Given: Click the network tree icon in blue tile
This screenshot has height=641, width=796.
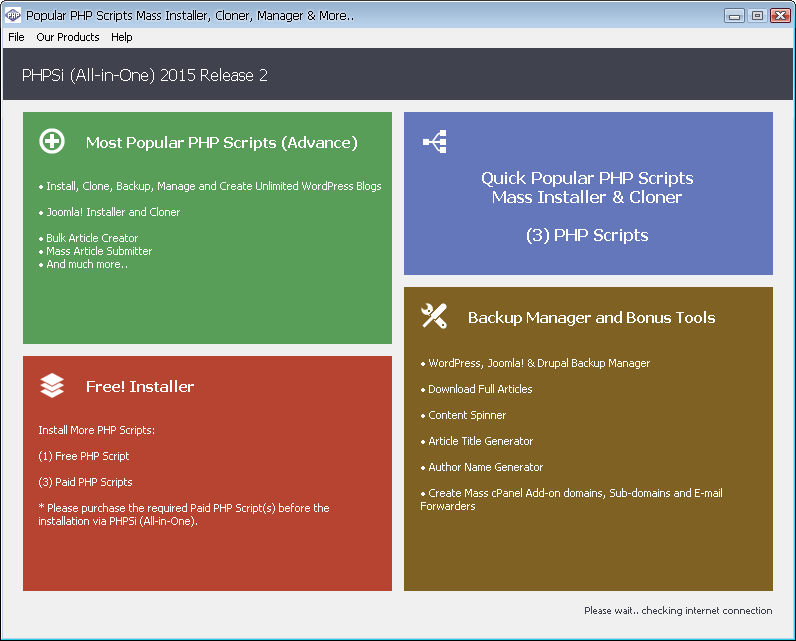Looking at the screenshot, I should tap(435, 142).
